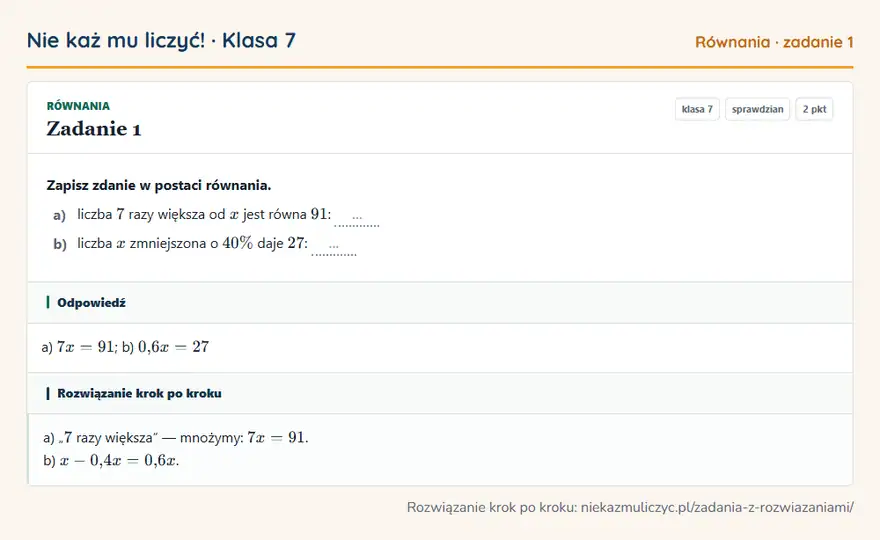The width and height of the screenshot is (880, 540).
Task: Click solution step b) 'x − 0,4x = 0,6x'
Action: (x=111, y=461)
